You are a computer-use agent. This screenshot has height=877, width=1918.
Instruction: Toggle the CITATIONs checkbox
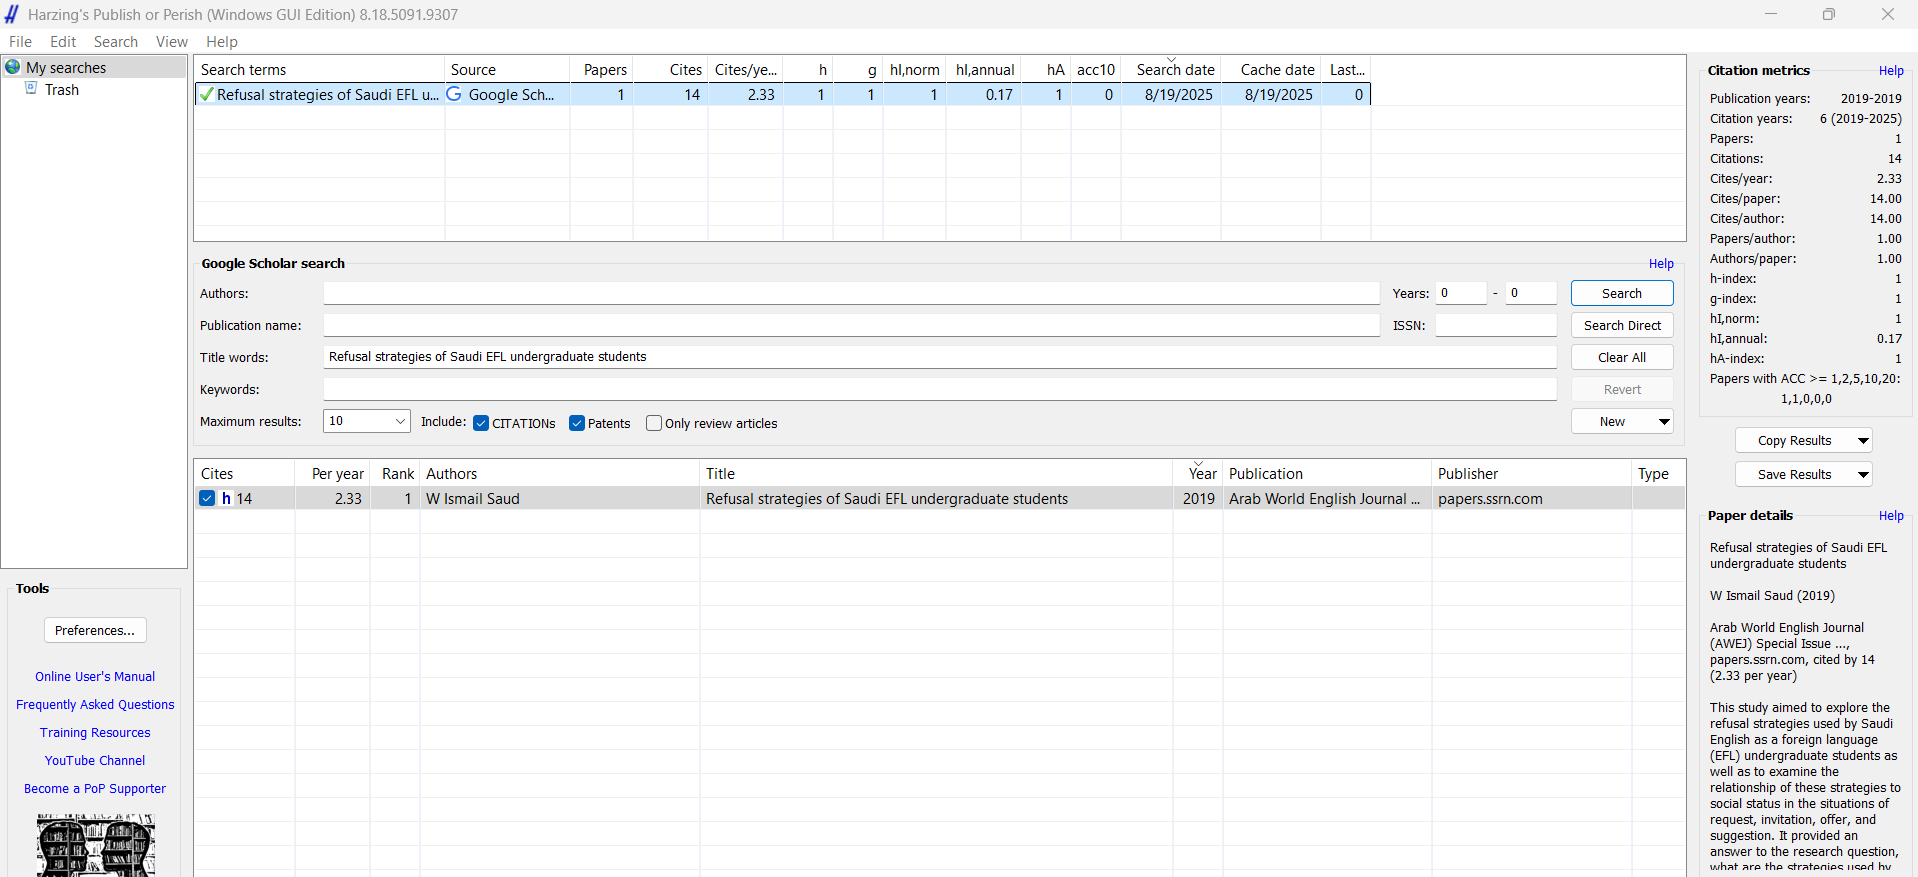pos(481,423)
